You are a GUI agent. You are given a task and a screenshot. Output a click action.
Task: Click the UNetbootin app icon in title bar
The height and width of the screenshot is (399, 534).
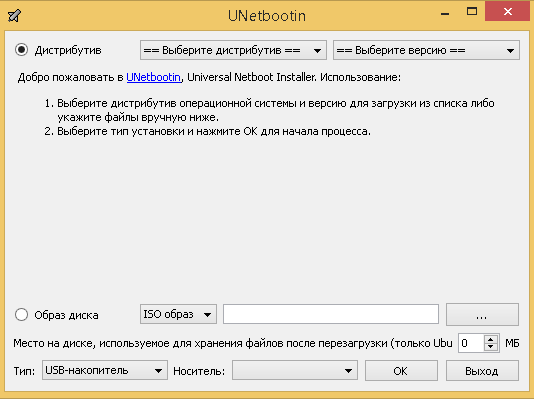14,15
